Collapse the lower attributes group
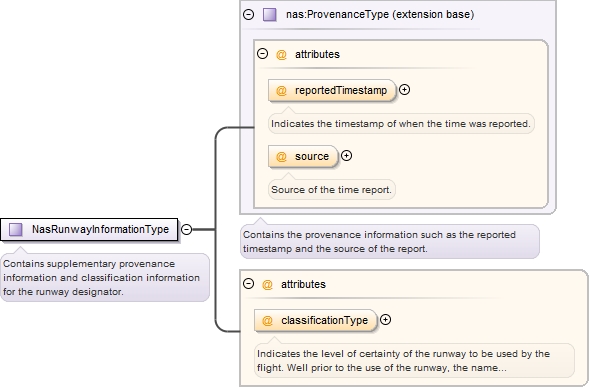 tap(249, 283)
